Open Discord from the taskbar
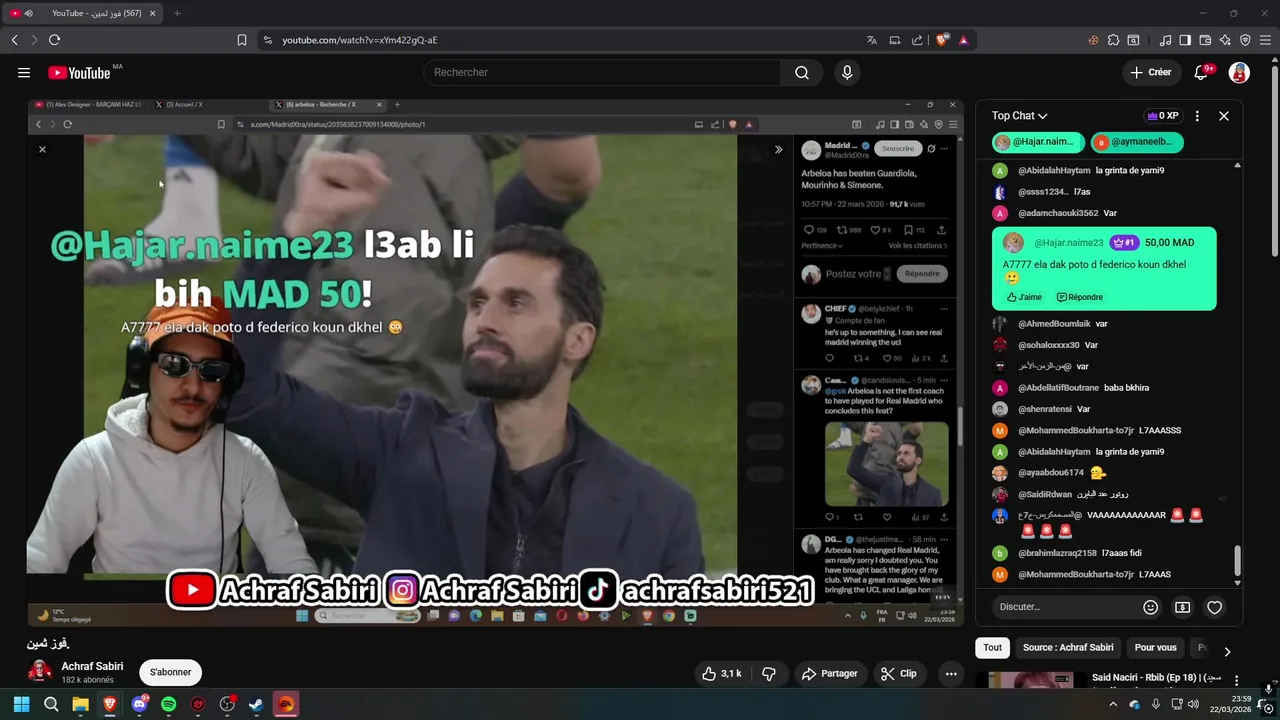1280x720 pixels. click(139, 704)
